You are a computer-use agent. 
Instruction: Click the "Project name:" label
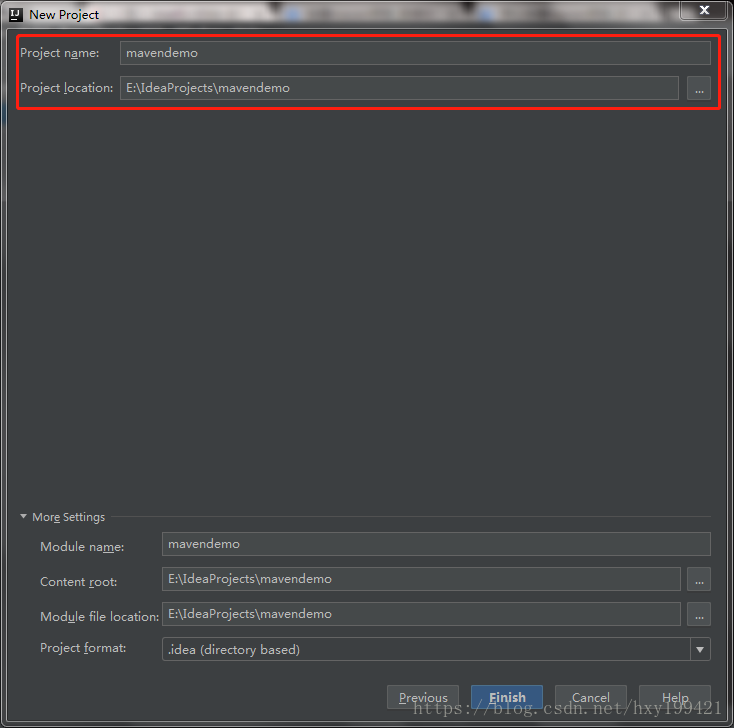tap(59, 53)
